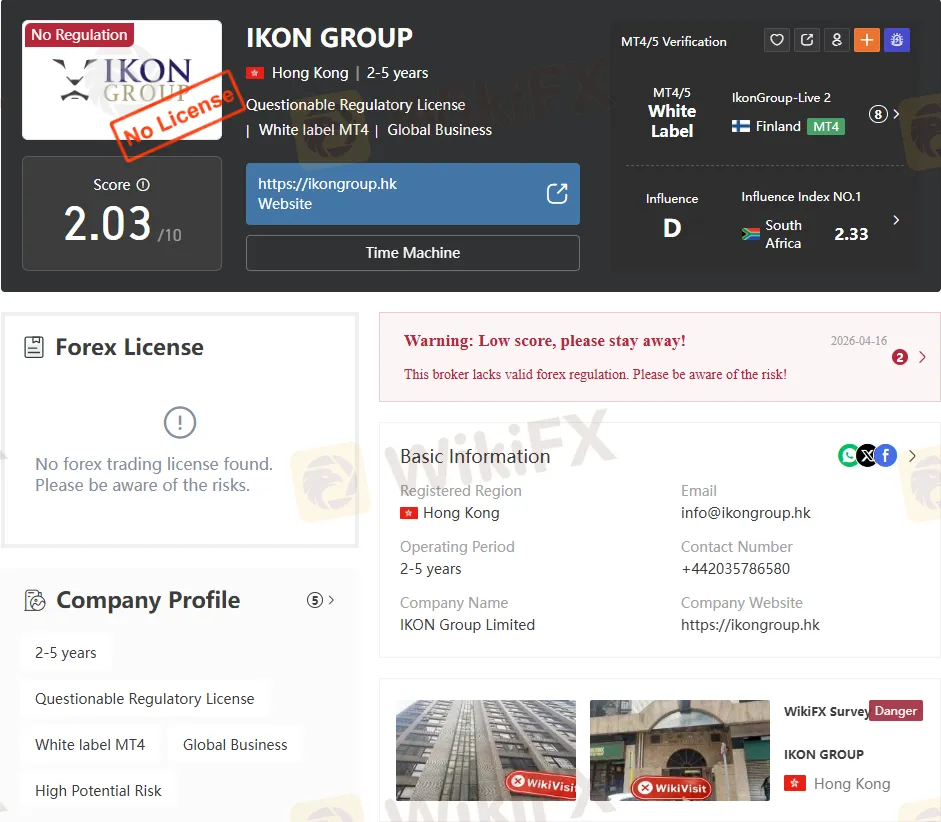Click the blue alarm report icon
The image size is (941, 822).
tap(897, 40)
